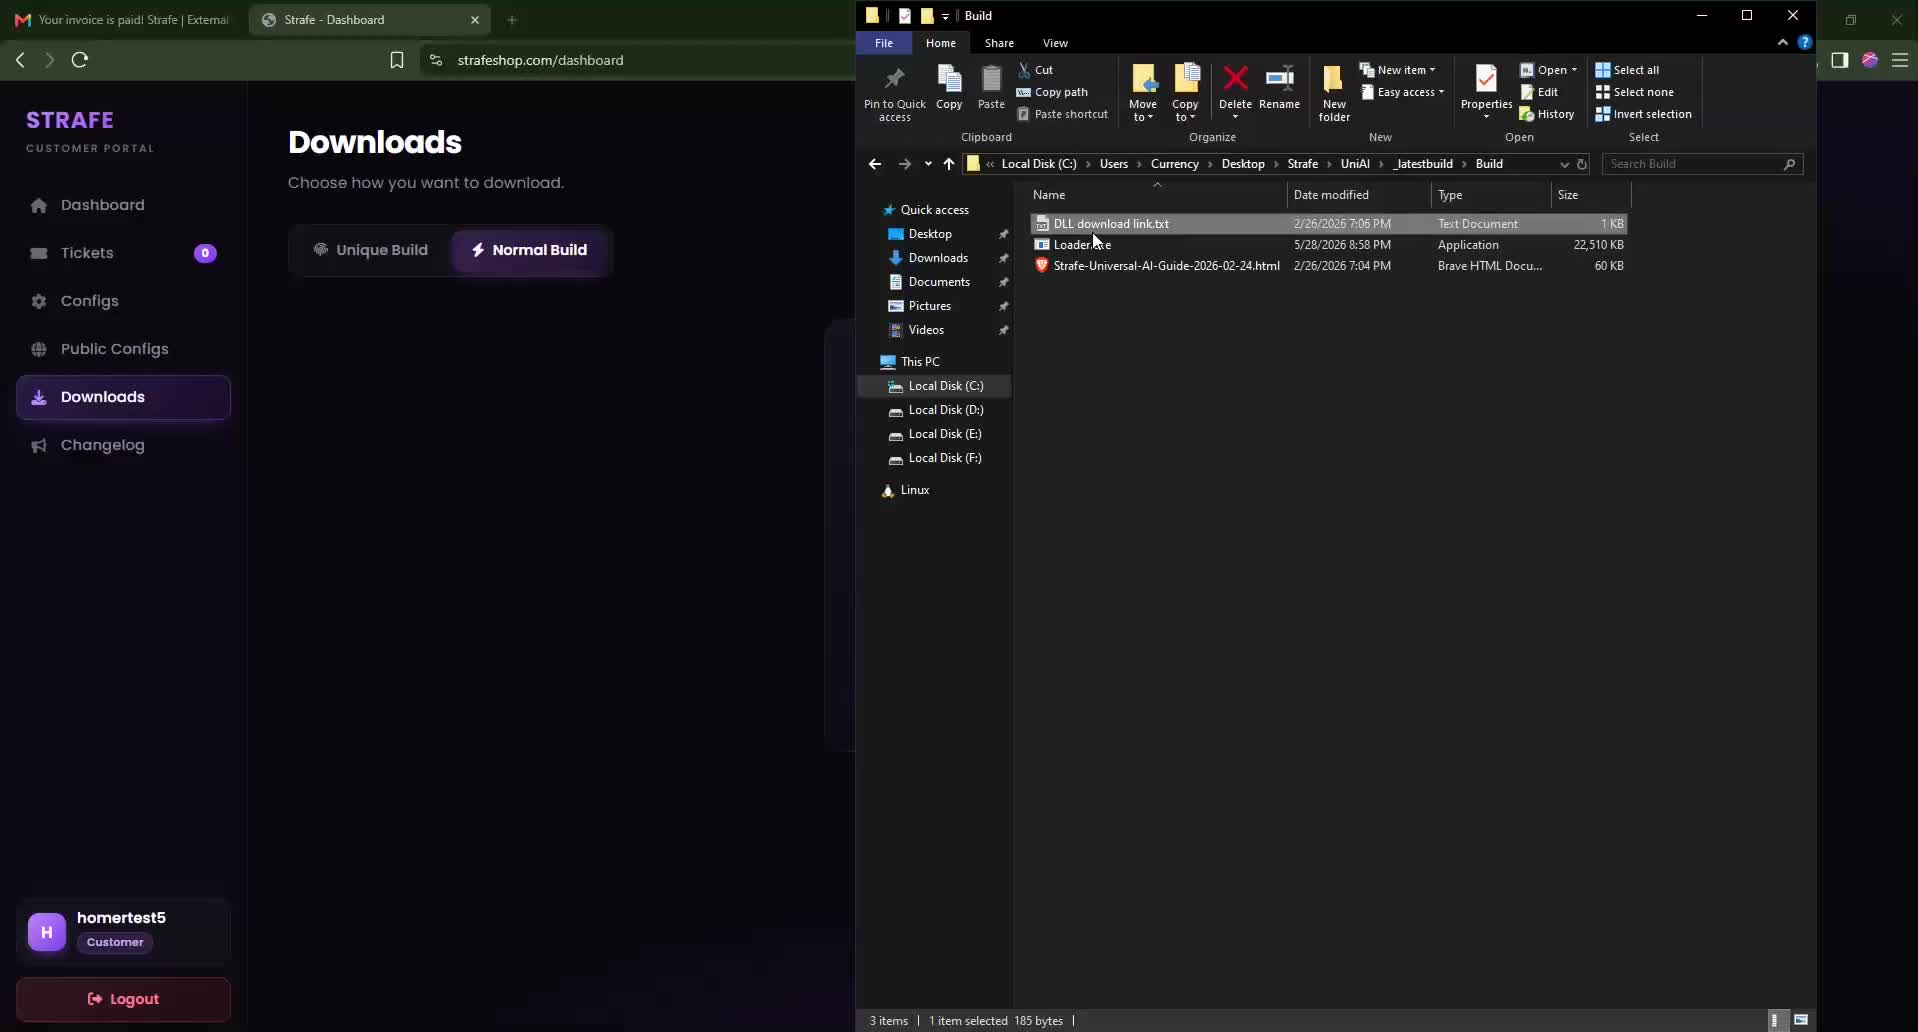
Task: Open Downloads in Quick access
Action: (938, 258)
